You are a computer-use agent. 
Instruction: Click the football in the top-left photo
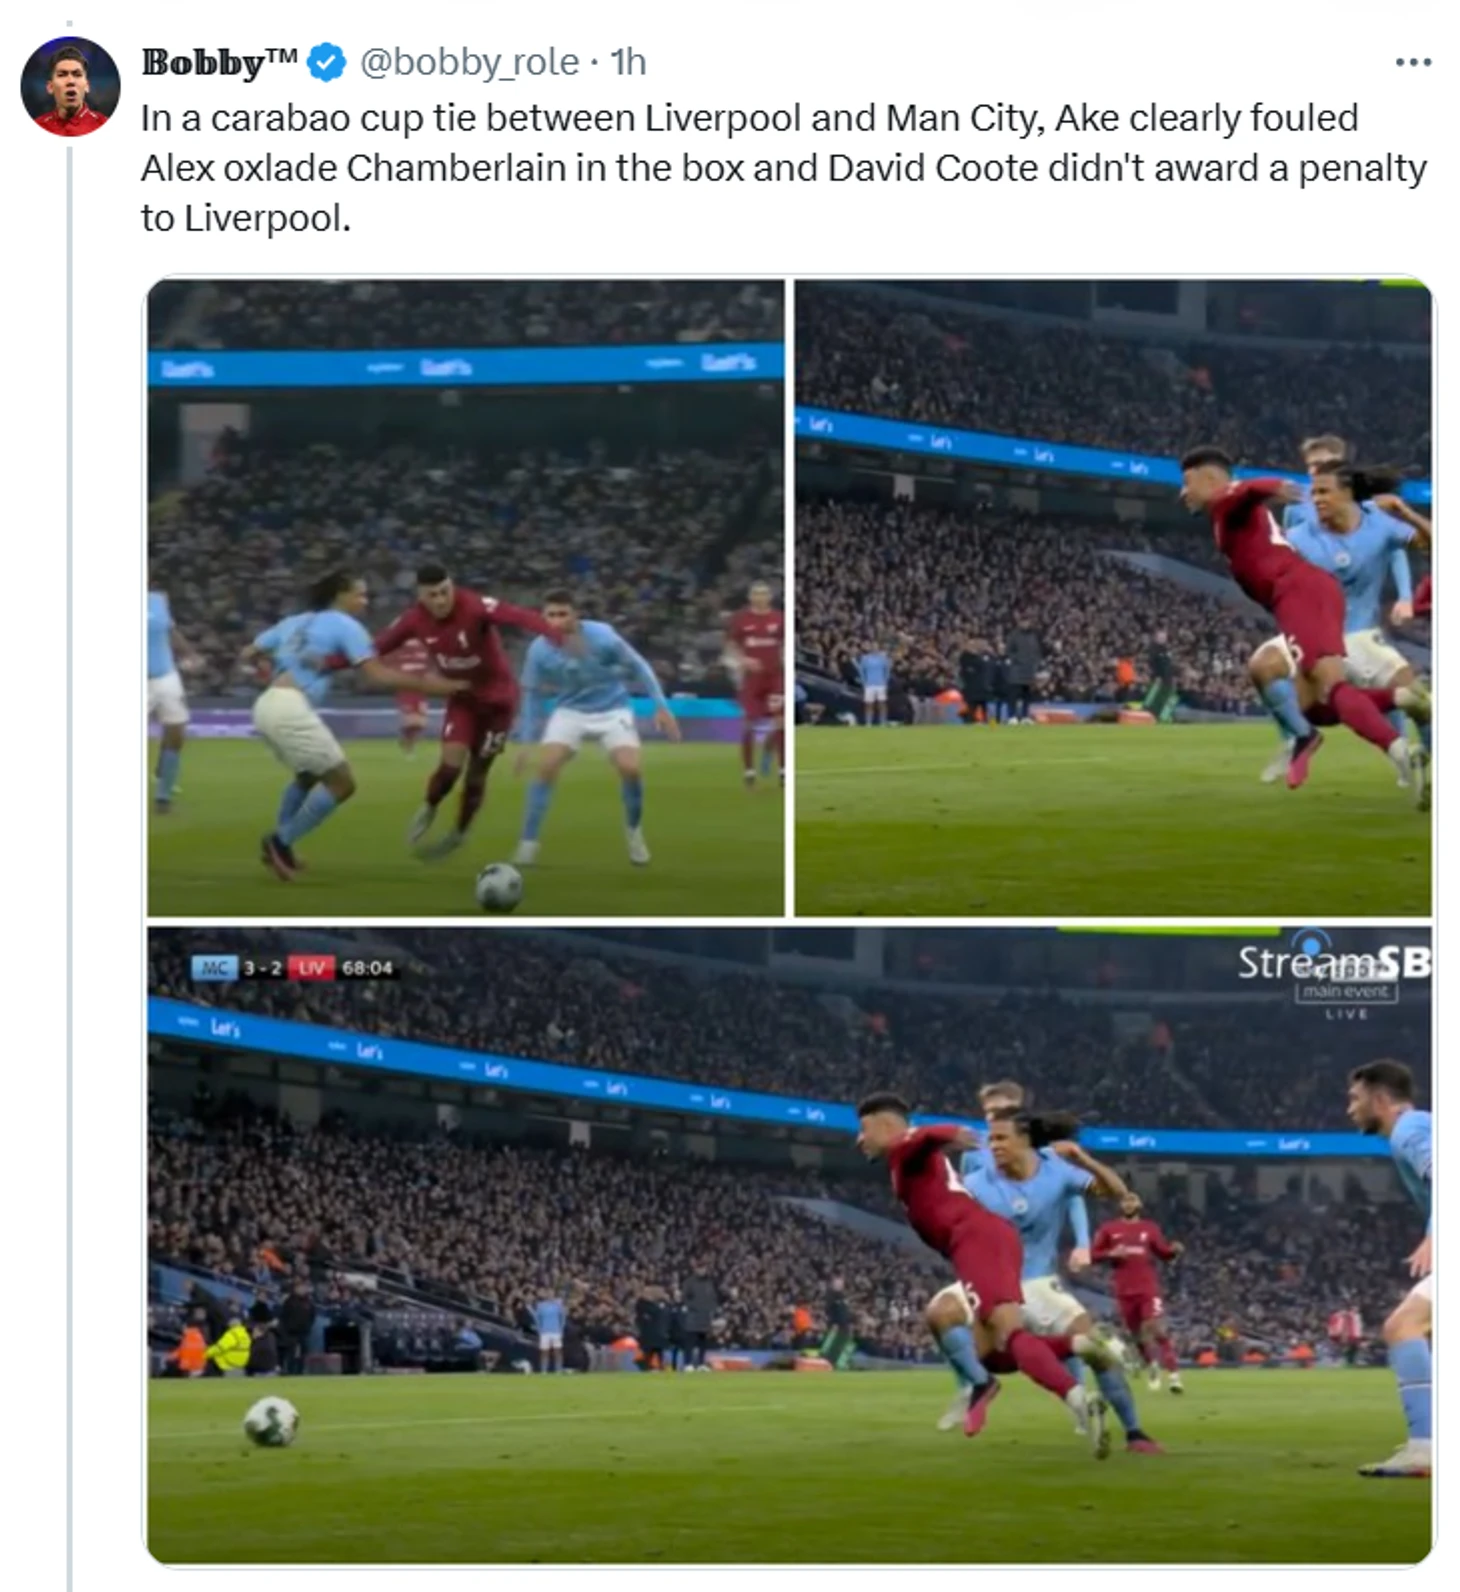point(498,886)
